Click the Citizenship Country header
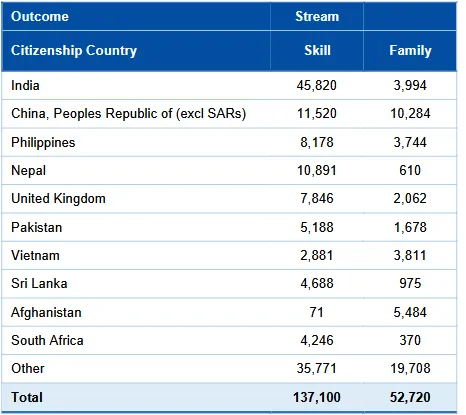Screen dimensions: 466x415 pos(74,51)
